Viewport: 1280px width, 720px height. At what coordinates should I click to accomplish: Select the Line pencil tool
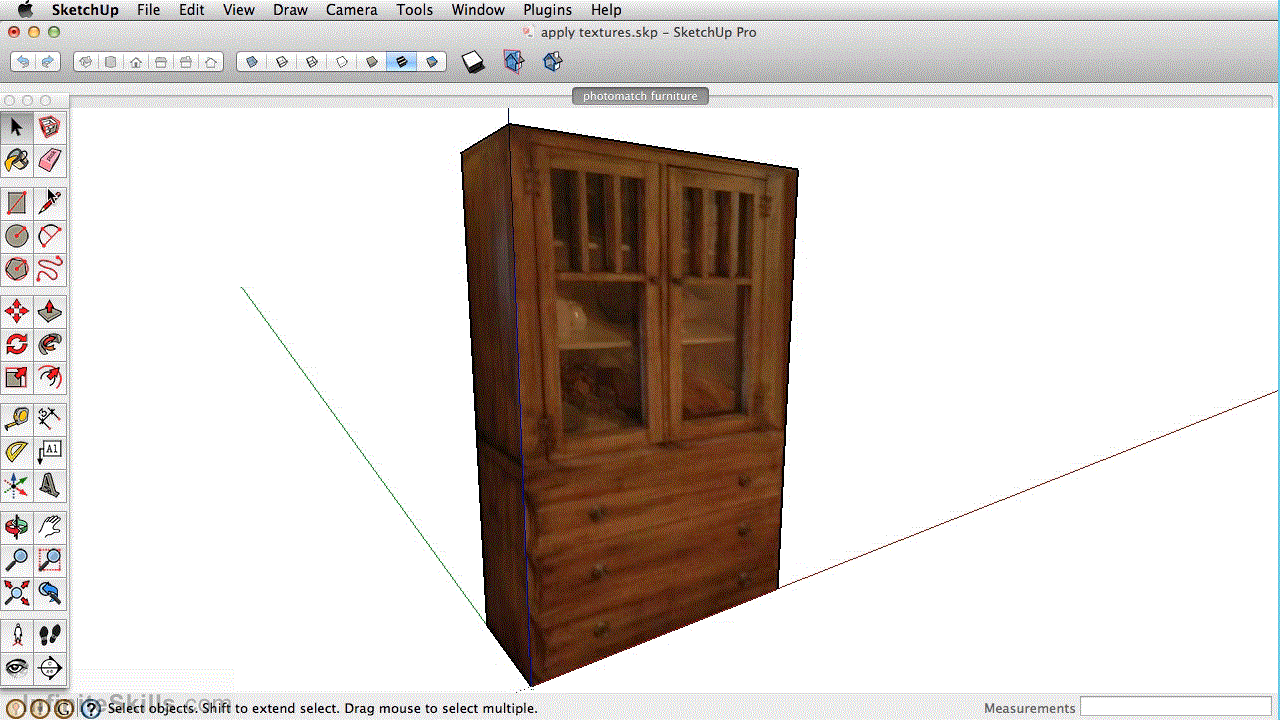point(50,203)
